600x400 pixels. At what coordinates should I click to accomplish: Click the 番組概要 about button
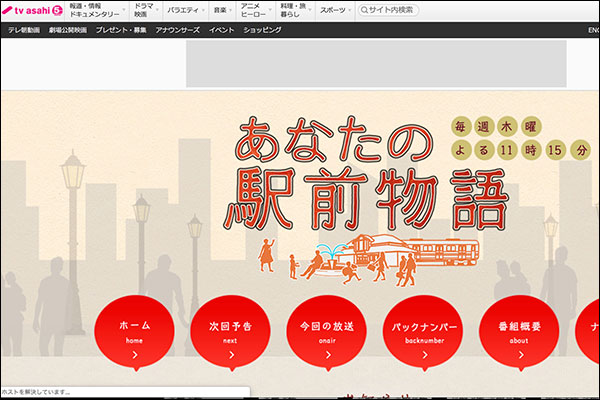(517, 330)
